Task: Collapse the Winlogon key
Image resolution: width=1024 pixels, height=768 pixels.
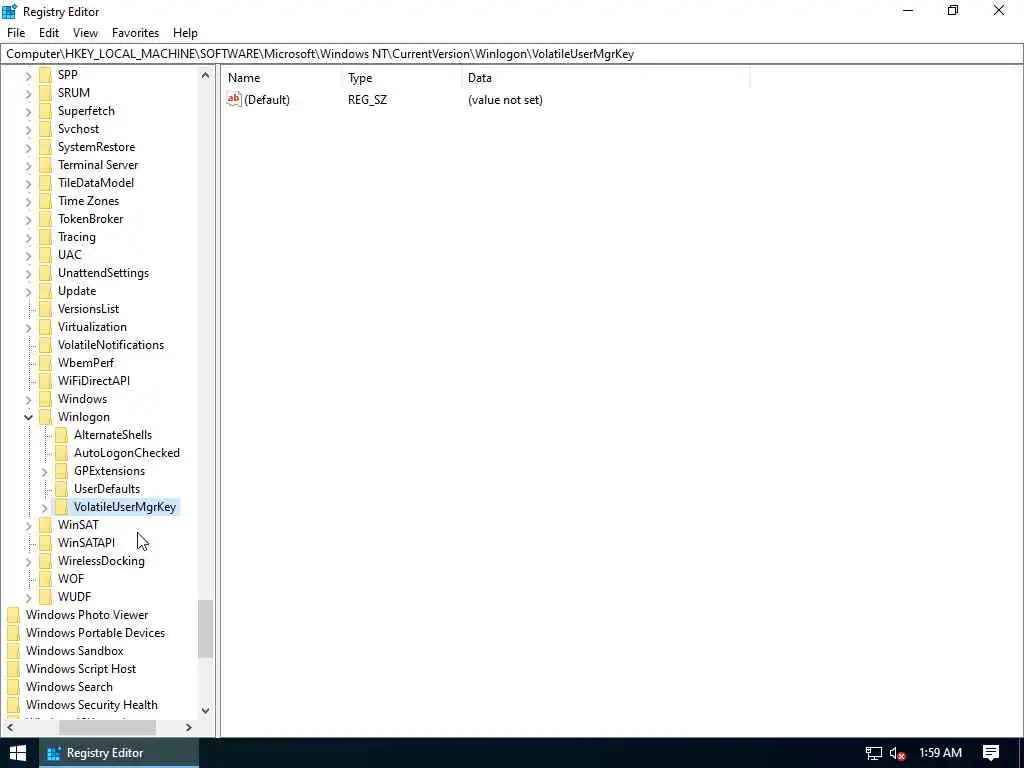Action: pyautogui.click(x=28, y=417)
